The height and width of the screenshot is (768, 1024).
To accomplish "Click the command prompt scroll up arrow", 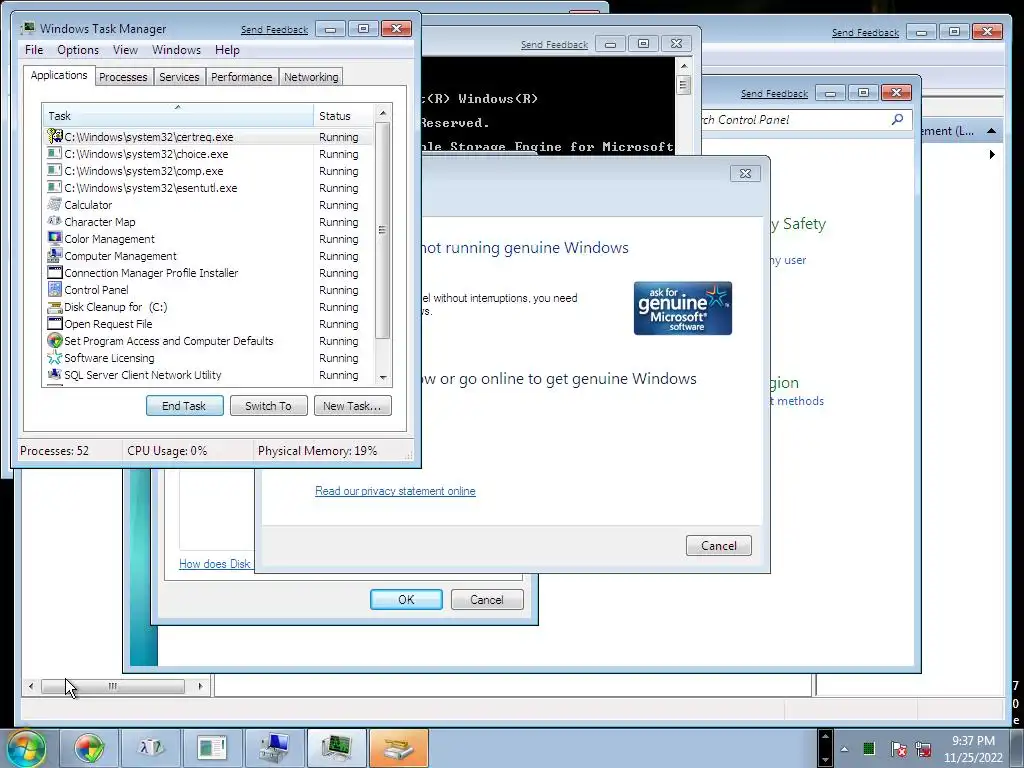I will pyautogui.click(x=684, y=66).
